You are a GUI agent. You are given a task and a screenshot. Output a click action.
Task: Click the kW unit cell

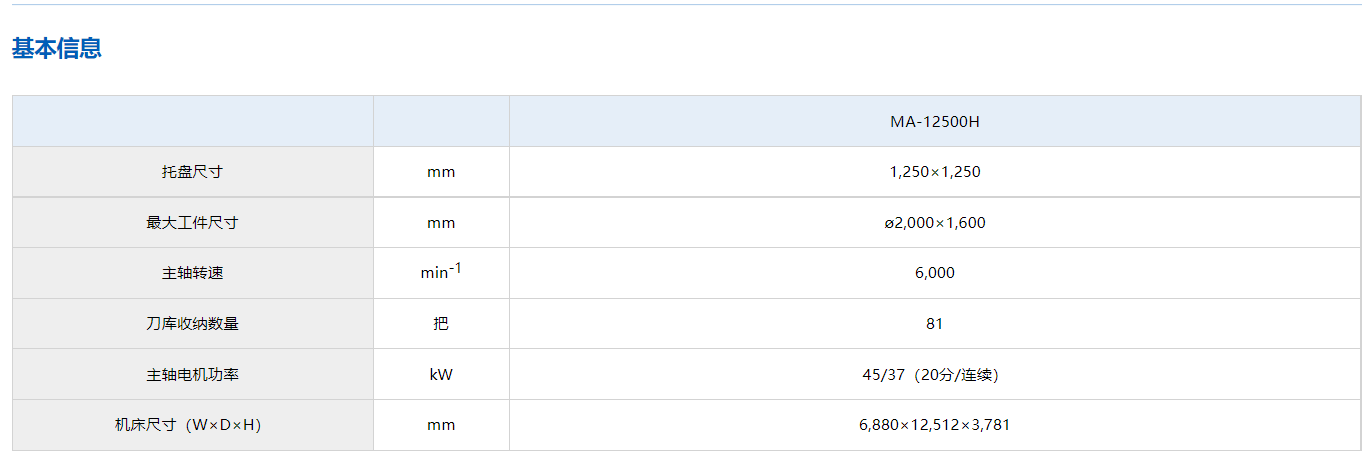click(441, 375)
